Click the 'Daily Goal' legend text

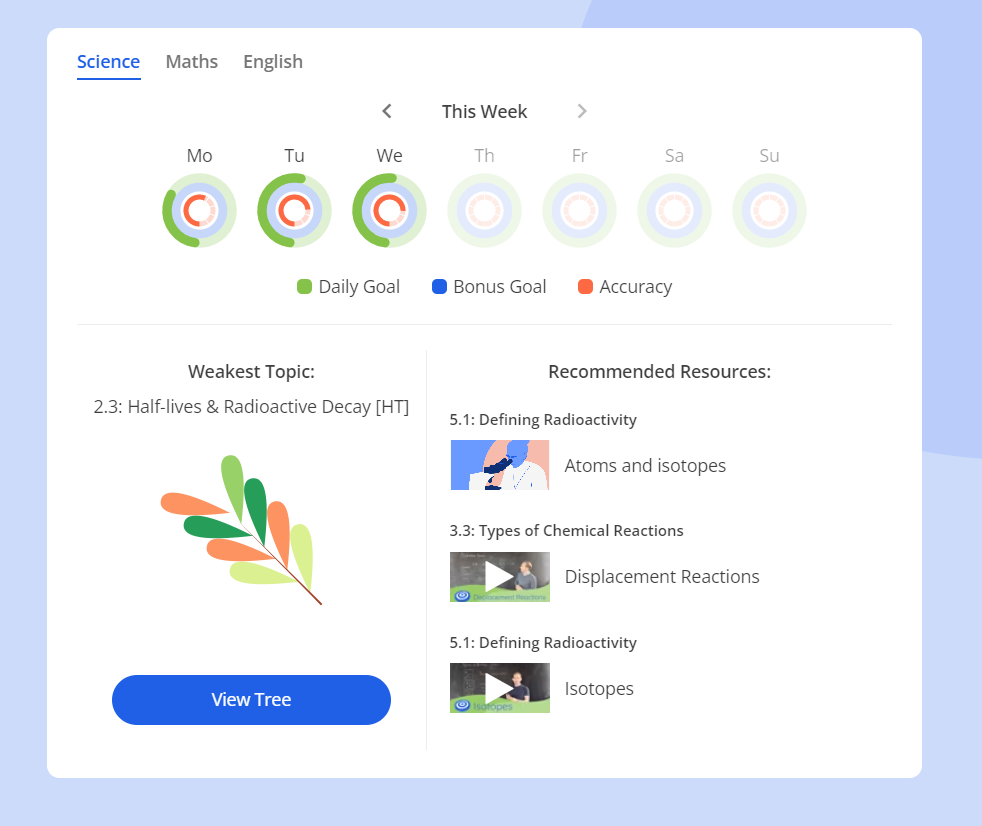[x=359, y=287]
